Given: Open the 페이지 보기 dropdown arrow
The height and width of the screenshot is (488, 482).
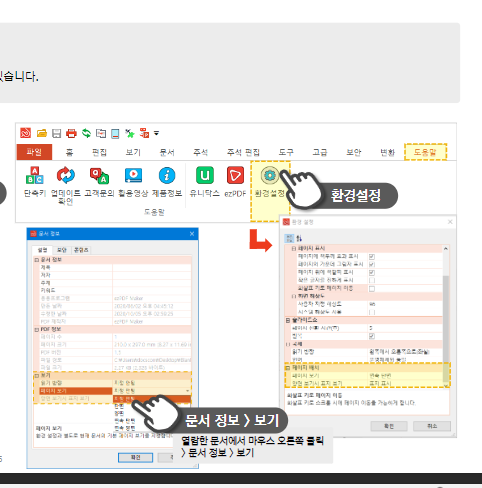Looking at the screenshot, I should (x=188, y=391).
